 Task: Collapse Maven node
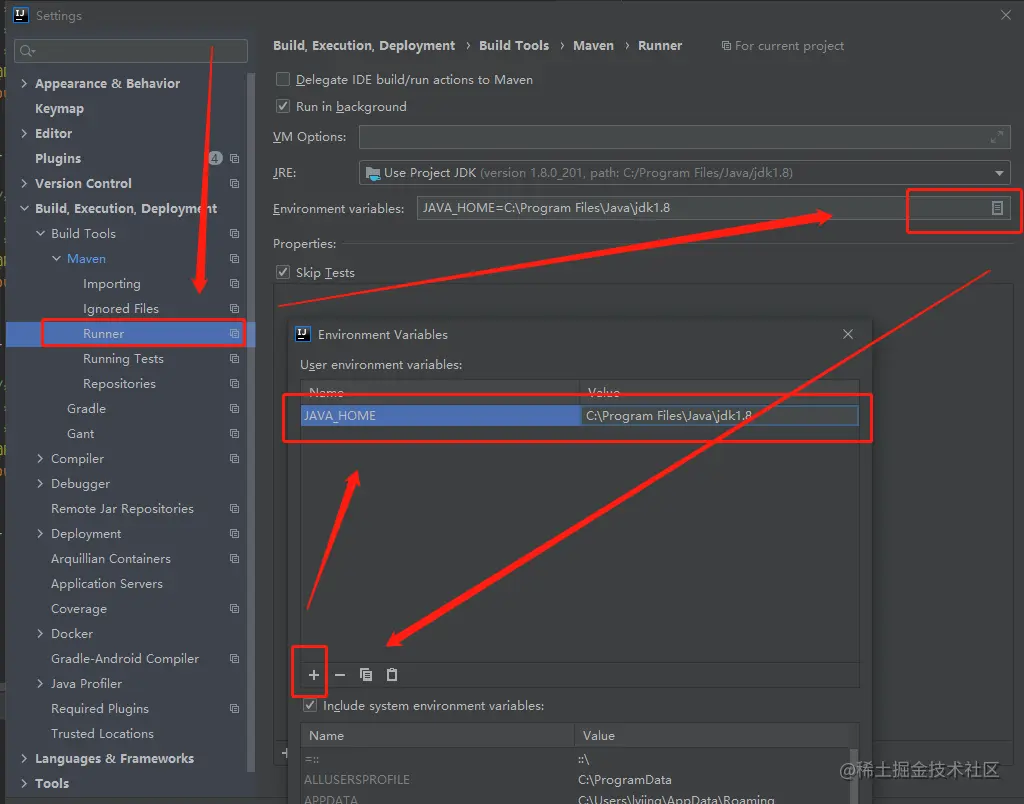pyautogui.click(x=56, y=259)
